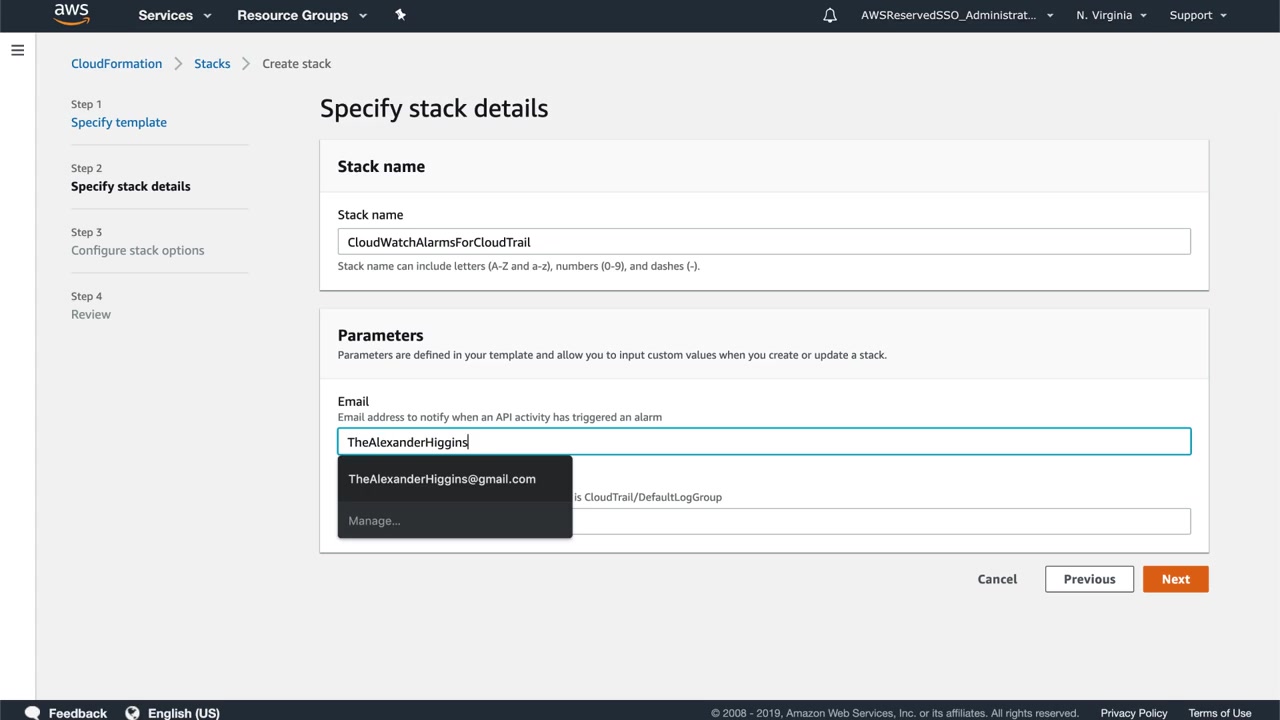Screen dimensions: 1280x720
Task: Expand the Resource Groups dropdown
Action: 302,15
